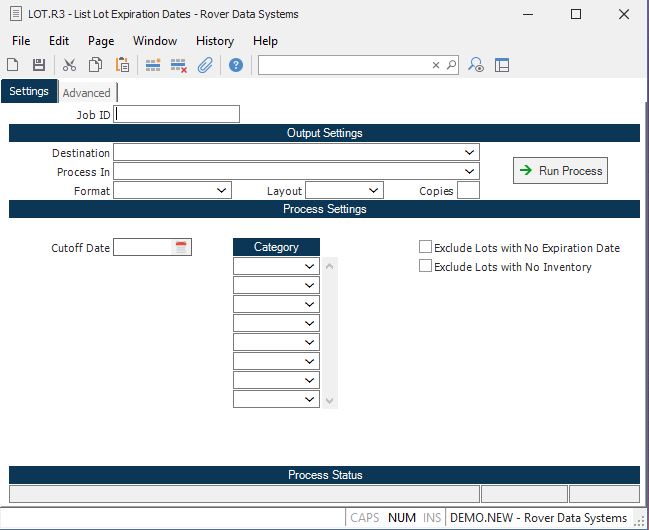Click the New record toolbar icon

pos(13,65)
